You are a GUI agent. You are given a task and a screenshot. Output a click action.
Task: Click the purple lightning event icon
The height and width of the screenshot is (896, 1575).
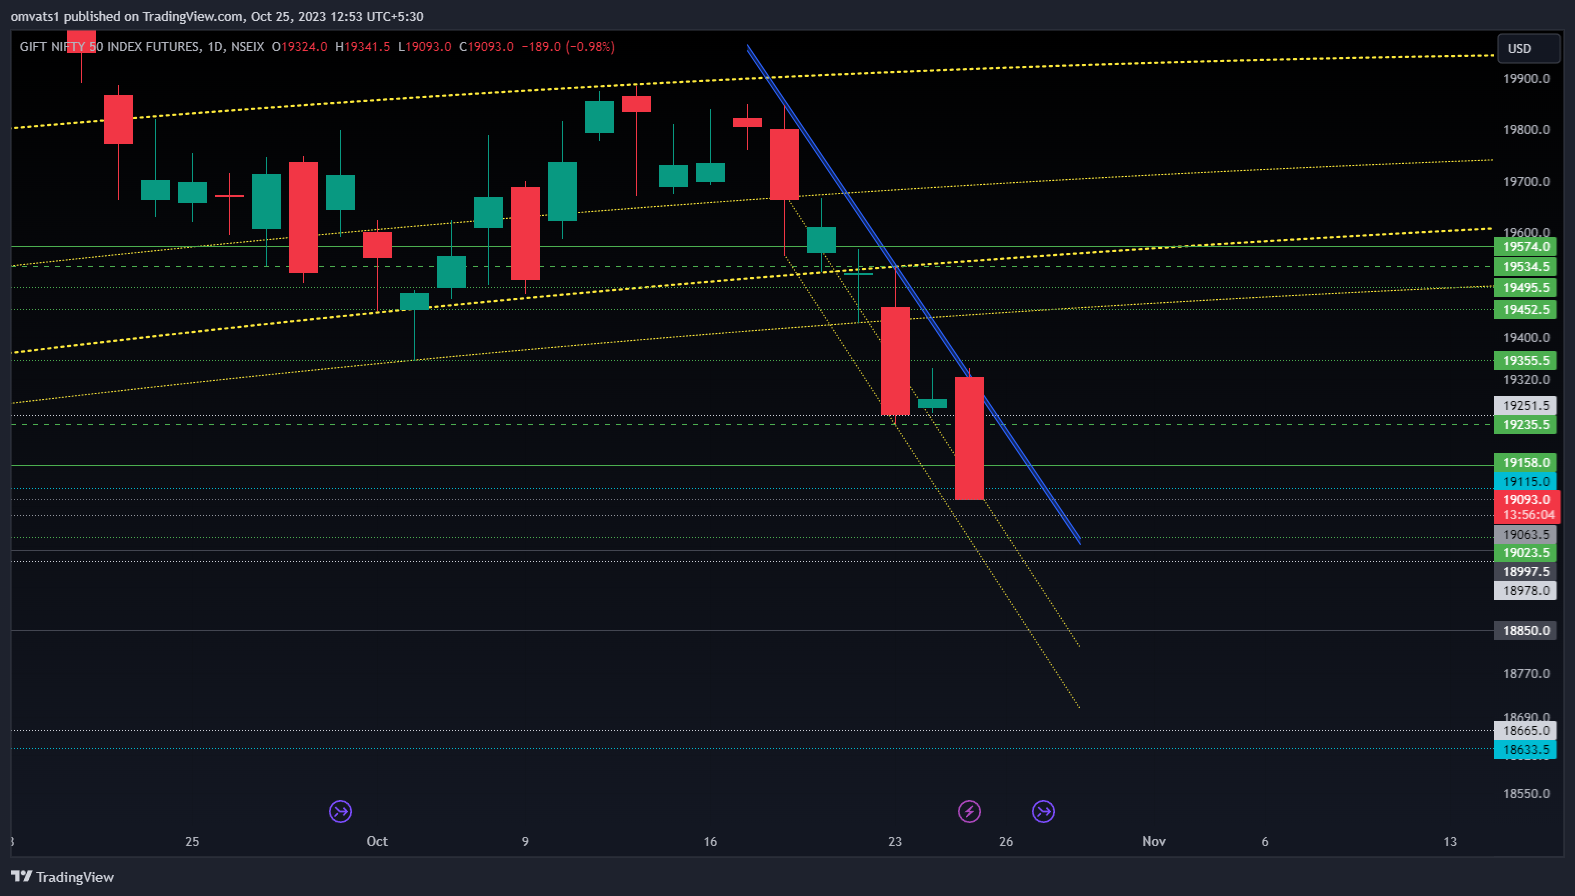[969, 811]
